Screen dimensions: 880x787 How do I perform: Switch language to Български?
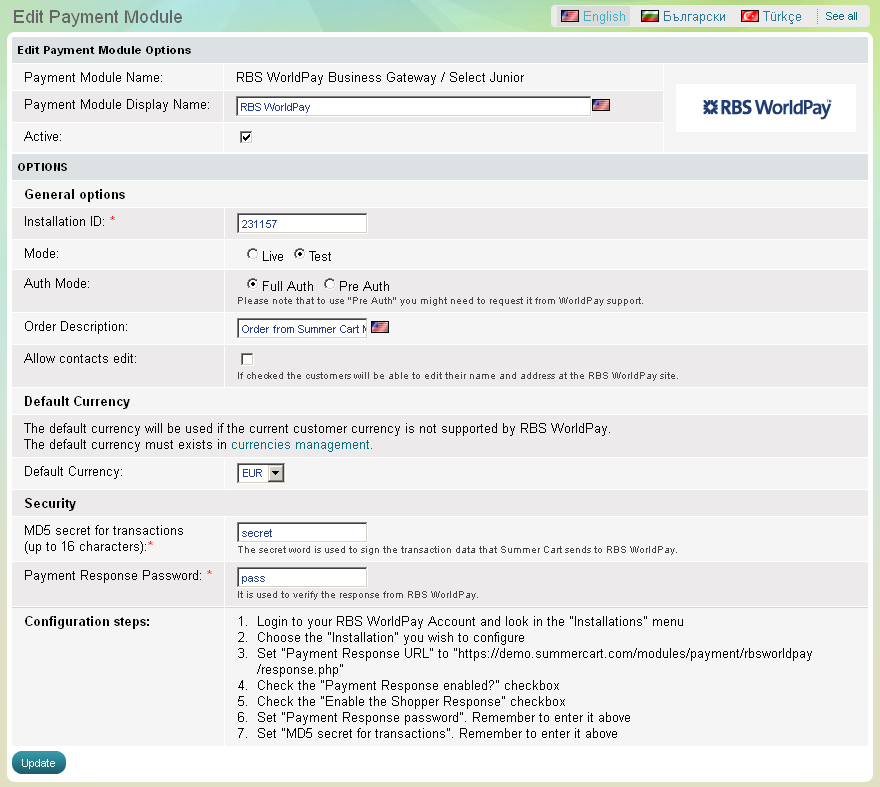pos(684,16)
